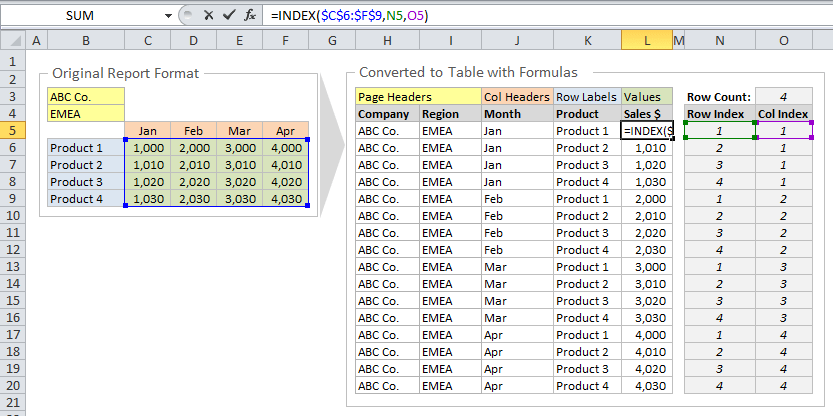The width and height of the screenshot is (833, 416).
Task: Select the 4,030 cell in Sales $ column
Action: 646,386
